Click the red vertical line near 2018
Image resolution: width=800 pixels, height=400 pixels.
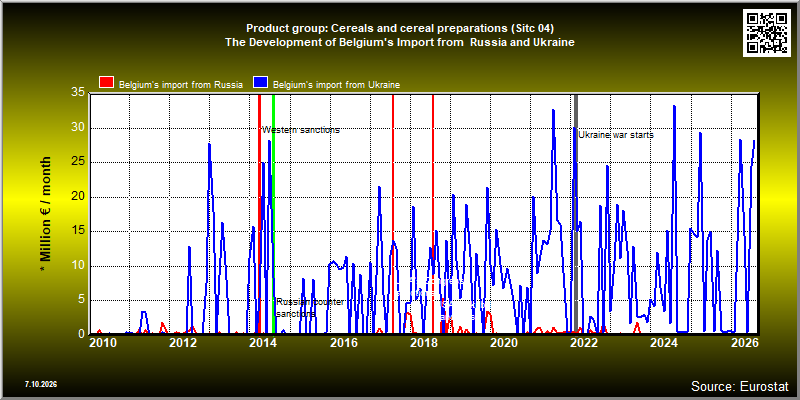pyautogui.click(x=433, y=213)
